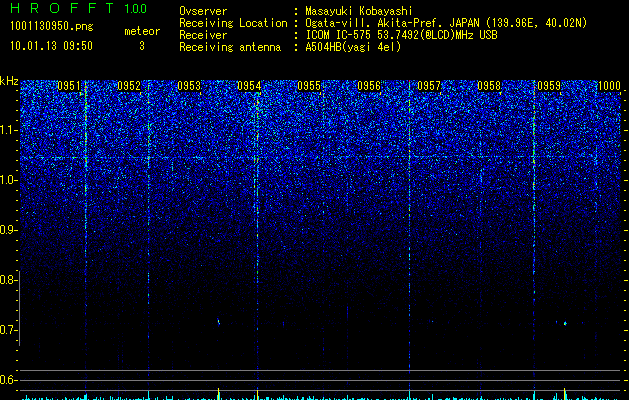The height and width of the screenshot is (400, 629).
Task: Select the observer name Masayuki Kobayashi
Action: point(359,11)
